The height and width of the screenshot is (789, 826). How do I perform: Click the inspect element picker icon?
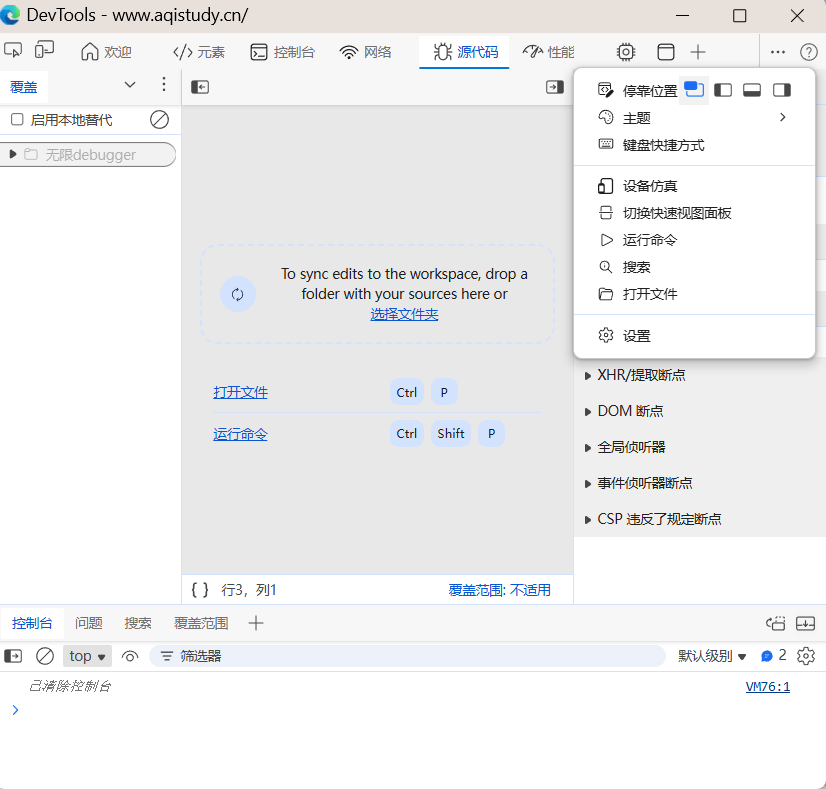pyautogui.click(x=13, y=51)
